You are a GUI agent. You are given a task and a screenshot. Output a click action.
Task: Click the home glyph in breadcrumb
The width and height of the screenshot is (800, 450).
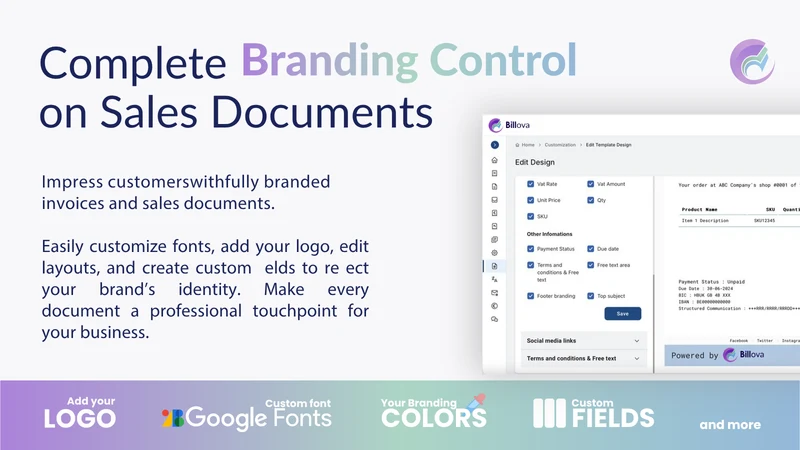click(517, 145)
